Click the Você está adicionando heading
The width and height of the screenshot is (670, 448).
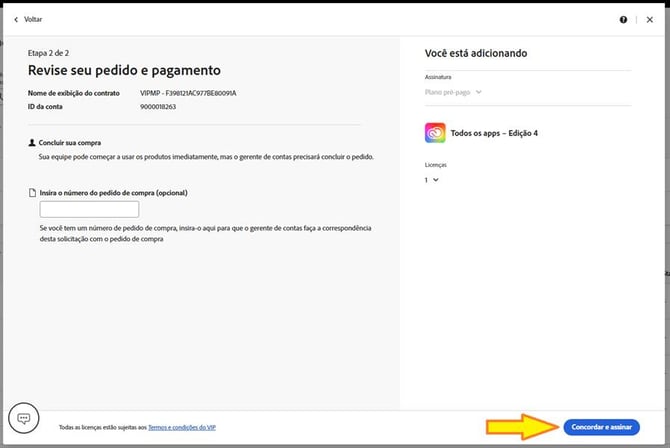click(476, 53)
